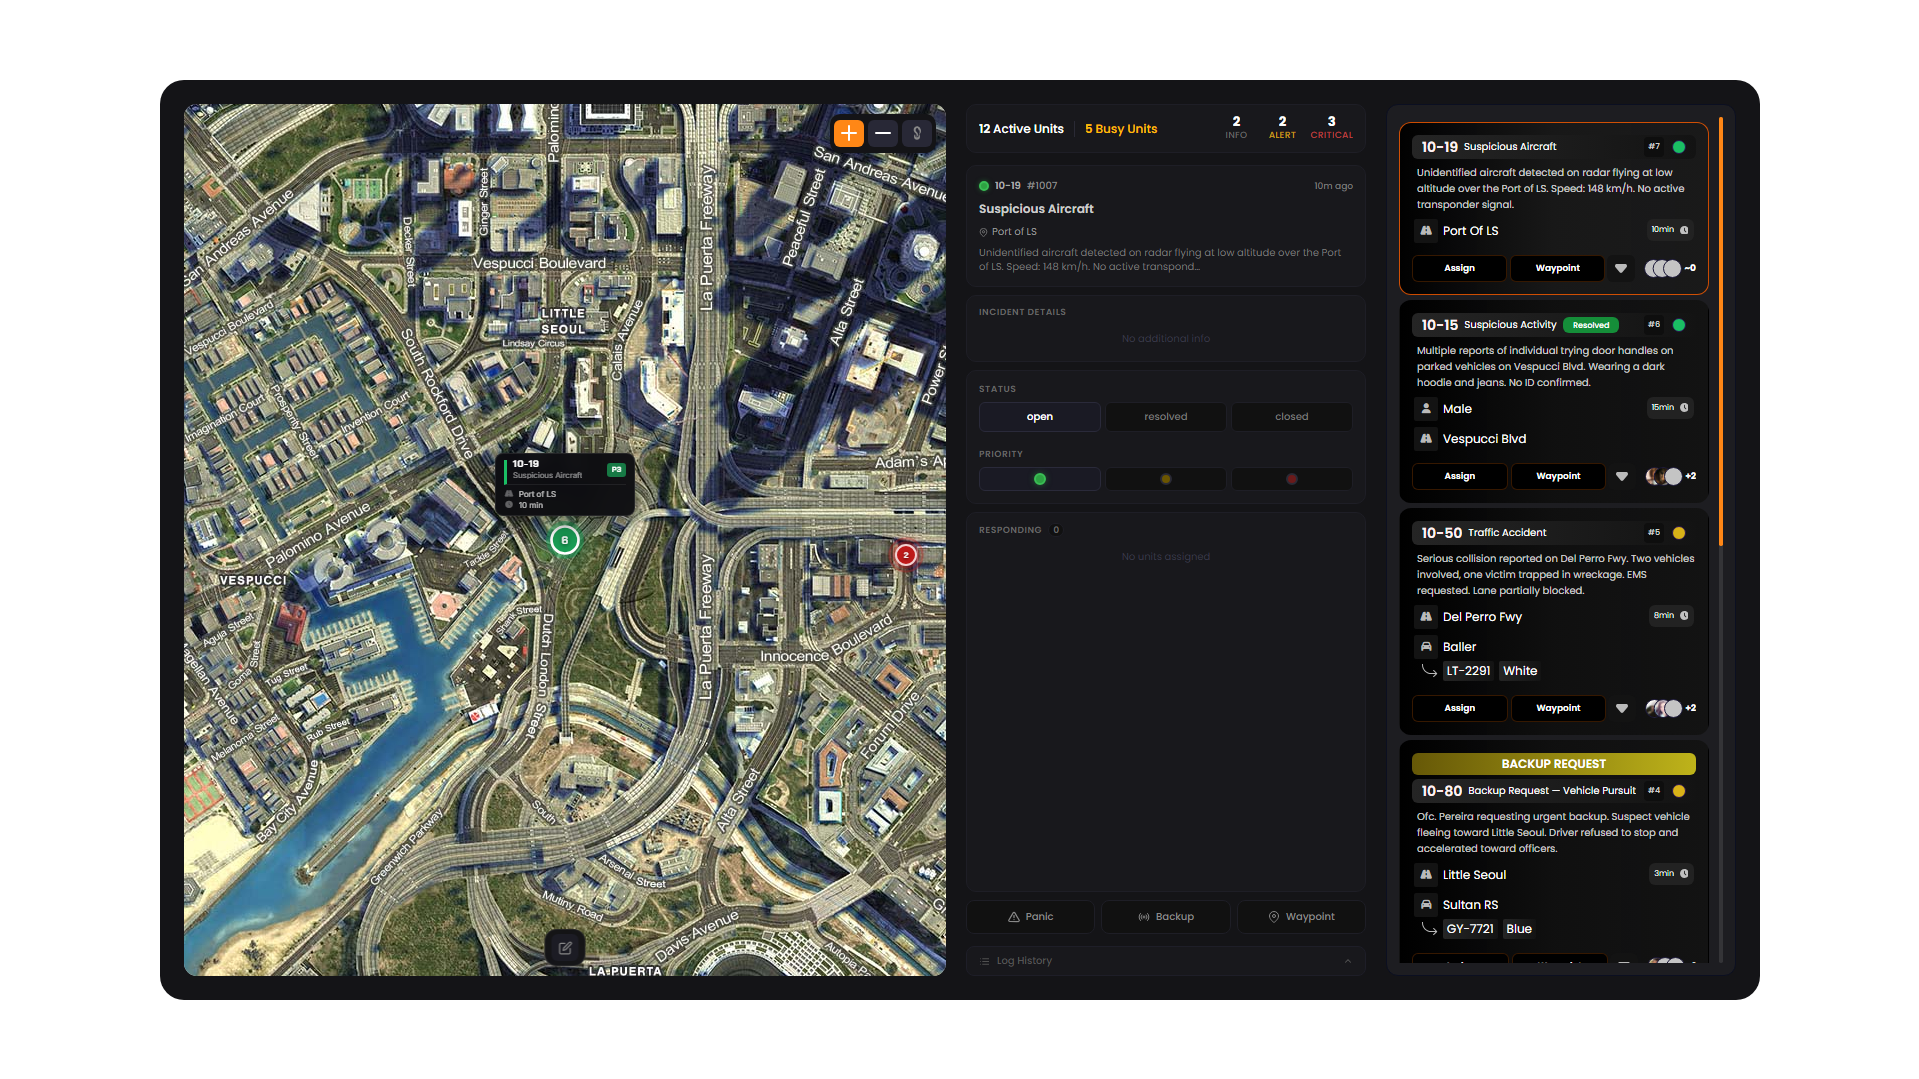The image size is (1919, 1079).
Task: Assign a unit to Suspicious Activity
Action: (x=1459, y=476)
